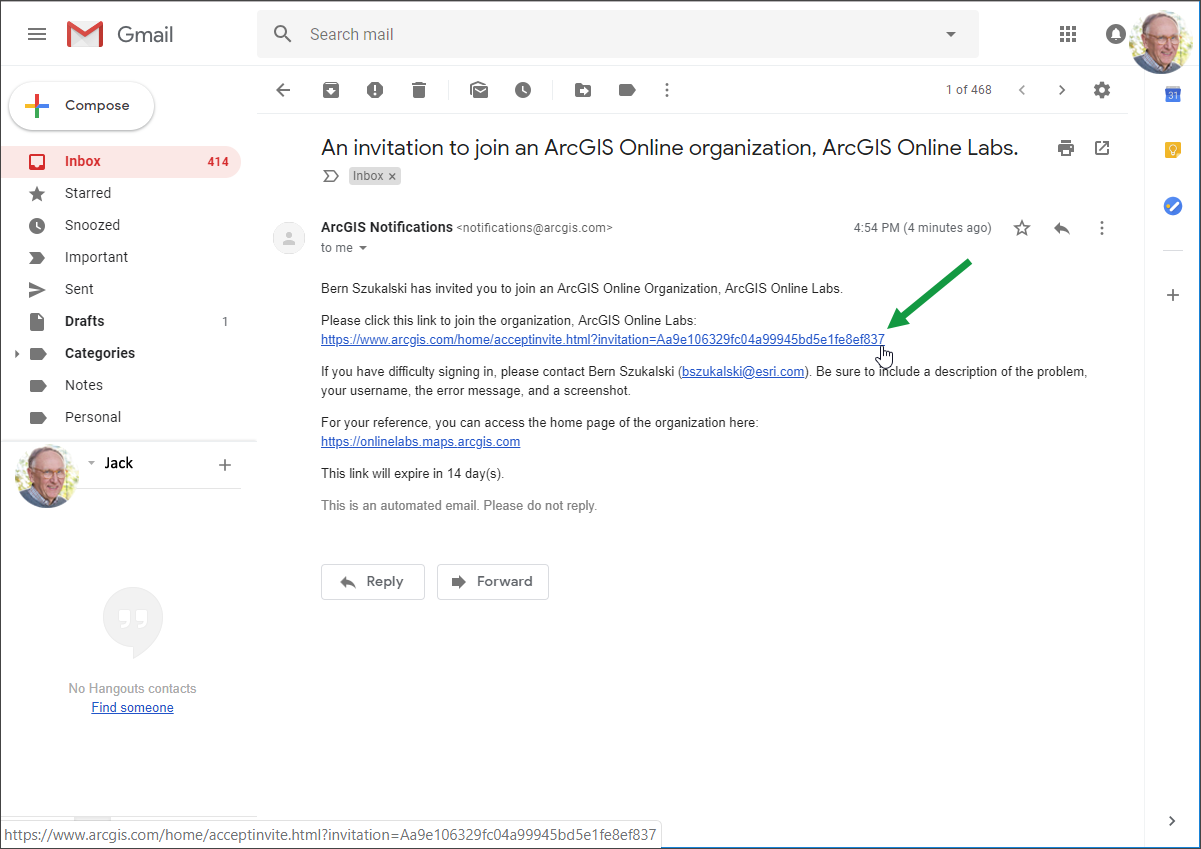Image resolution: width=1201 pixels, height=849 pixels.
Task: Click the Search mail field
Action: 617,34
